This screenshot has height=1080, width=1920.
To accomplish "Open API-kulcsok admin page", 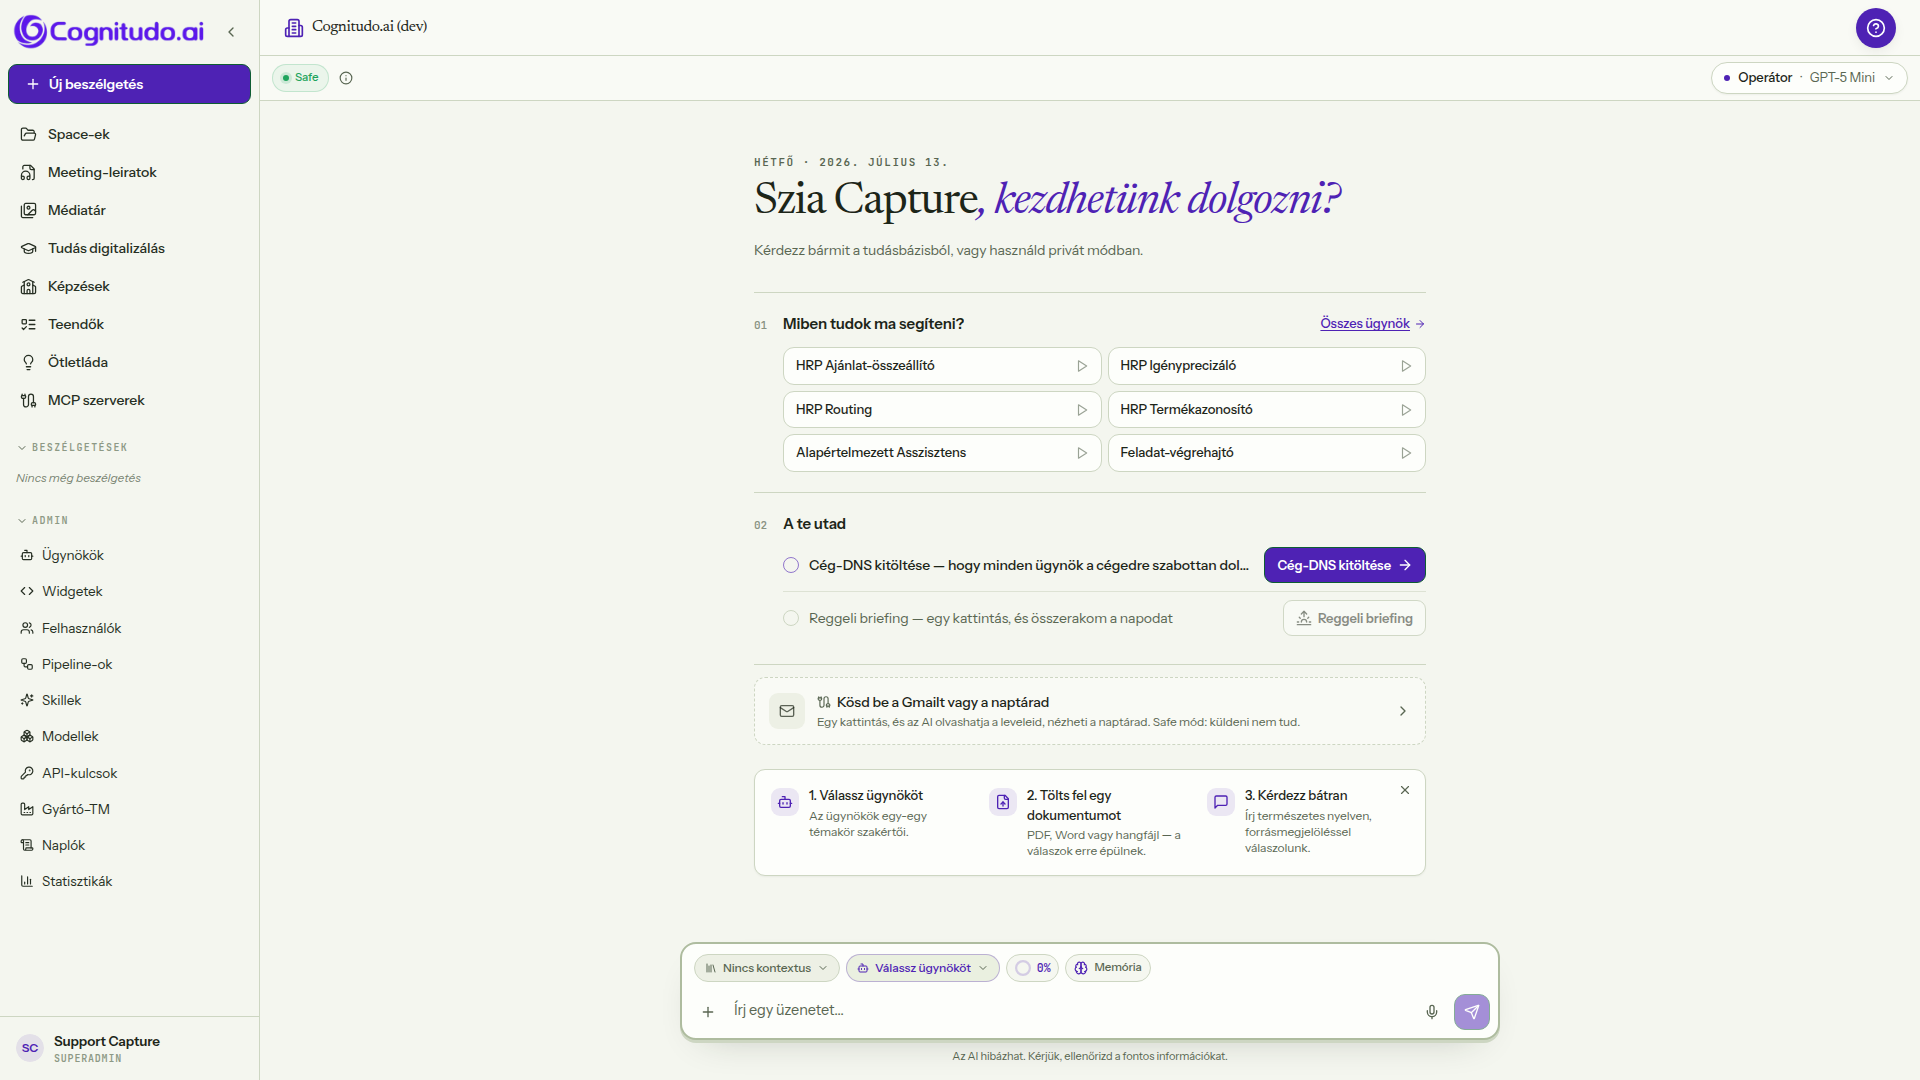I will [x=129, y=773].
